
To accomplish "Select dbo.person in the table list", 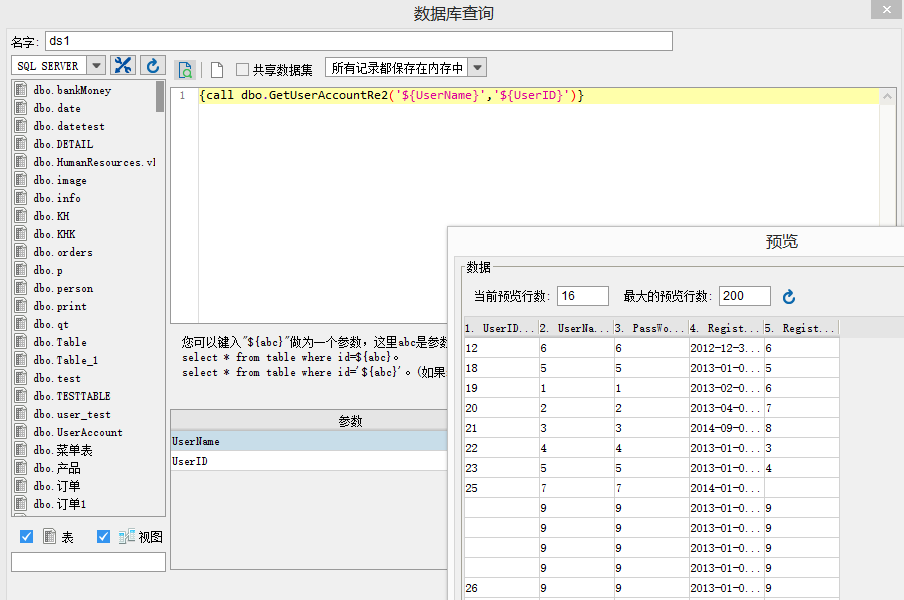I will coord(63,288).
